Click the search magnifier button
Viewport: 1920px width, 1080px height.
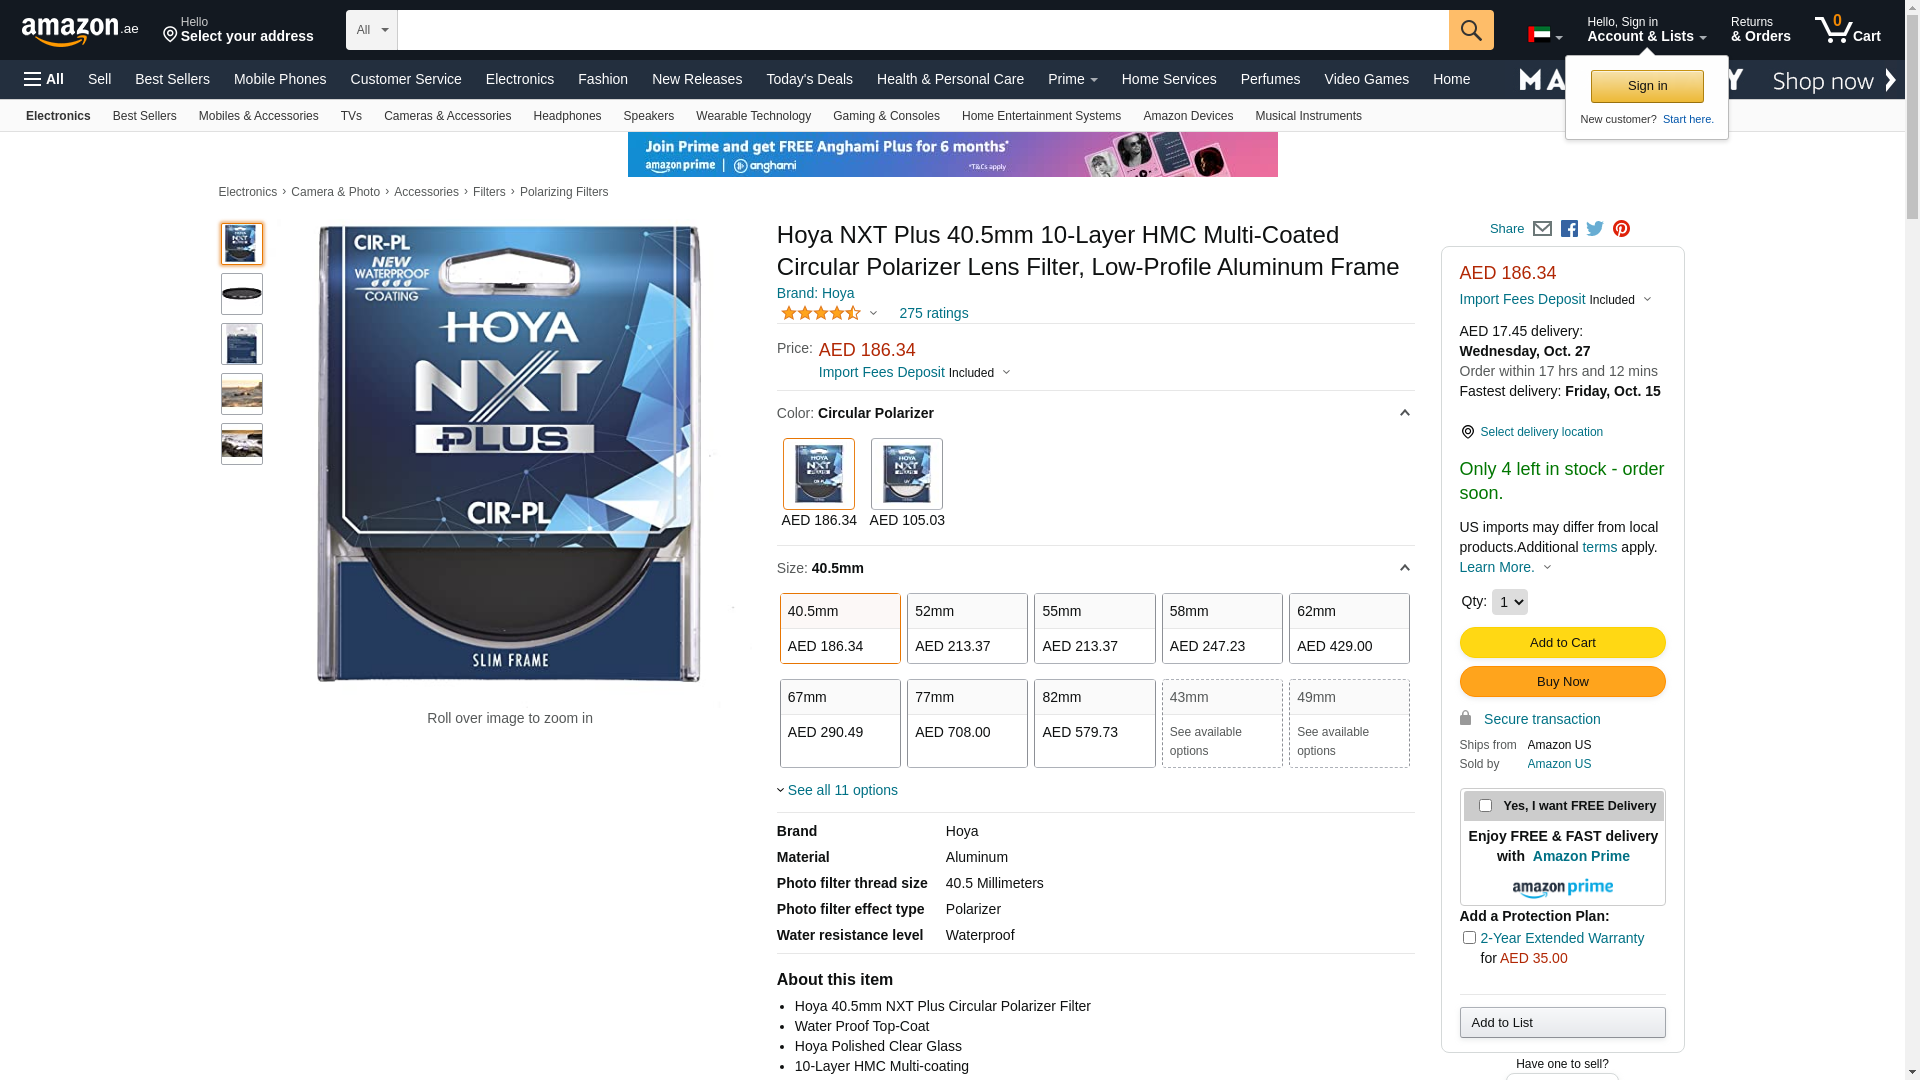[1470, 30]
